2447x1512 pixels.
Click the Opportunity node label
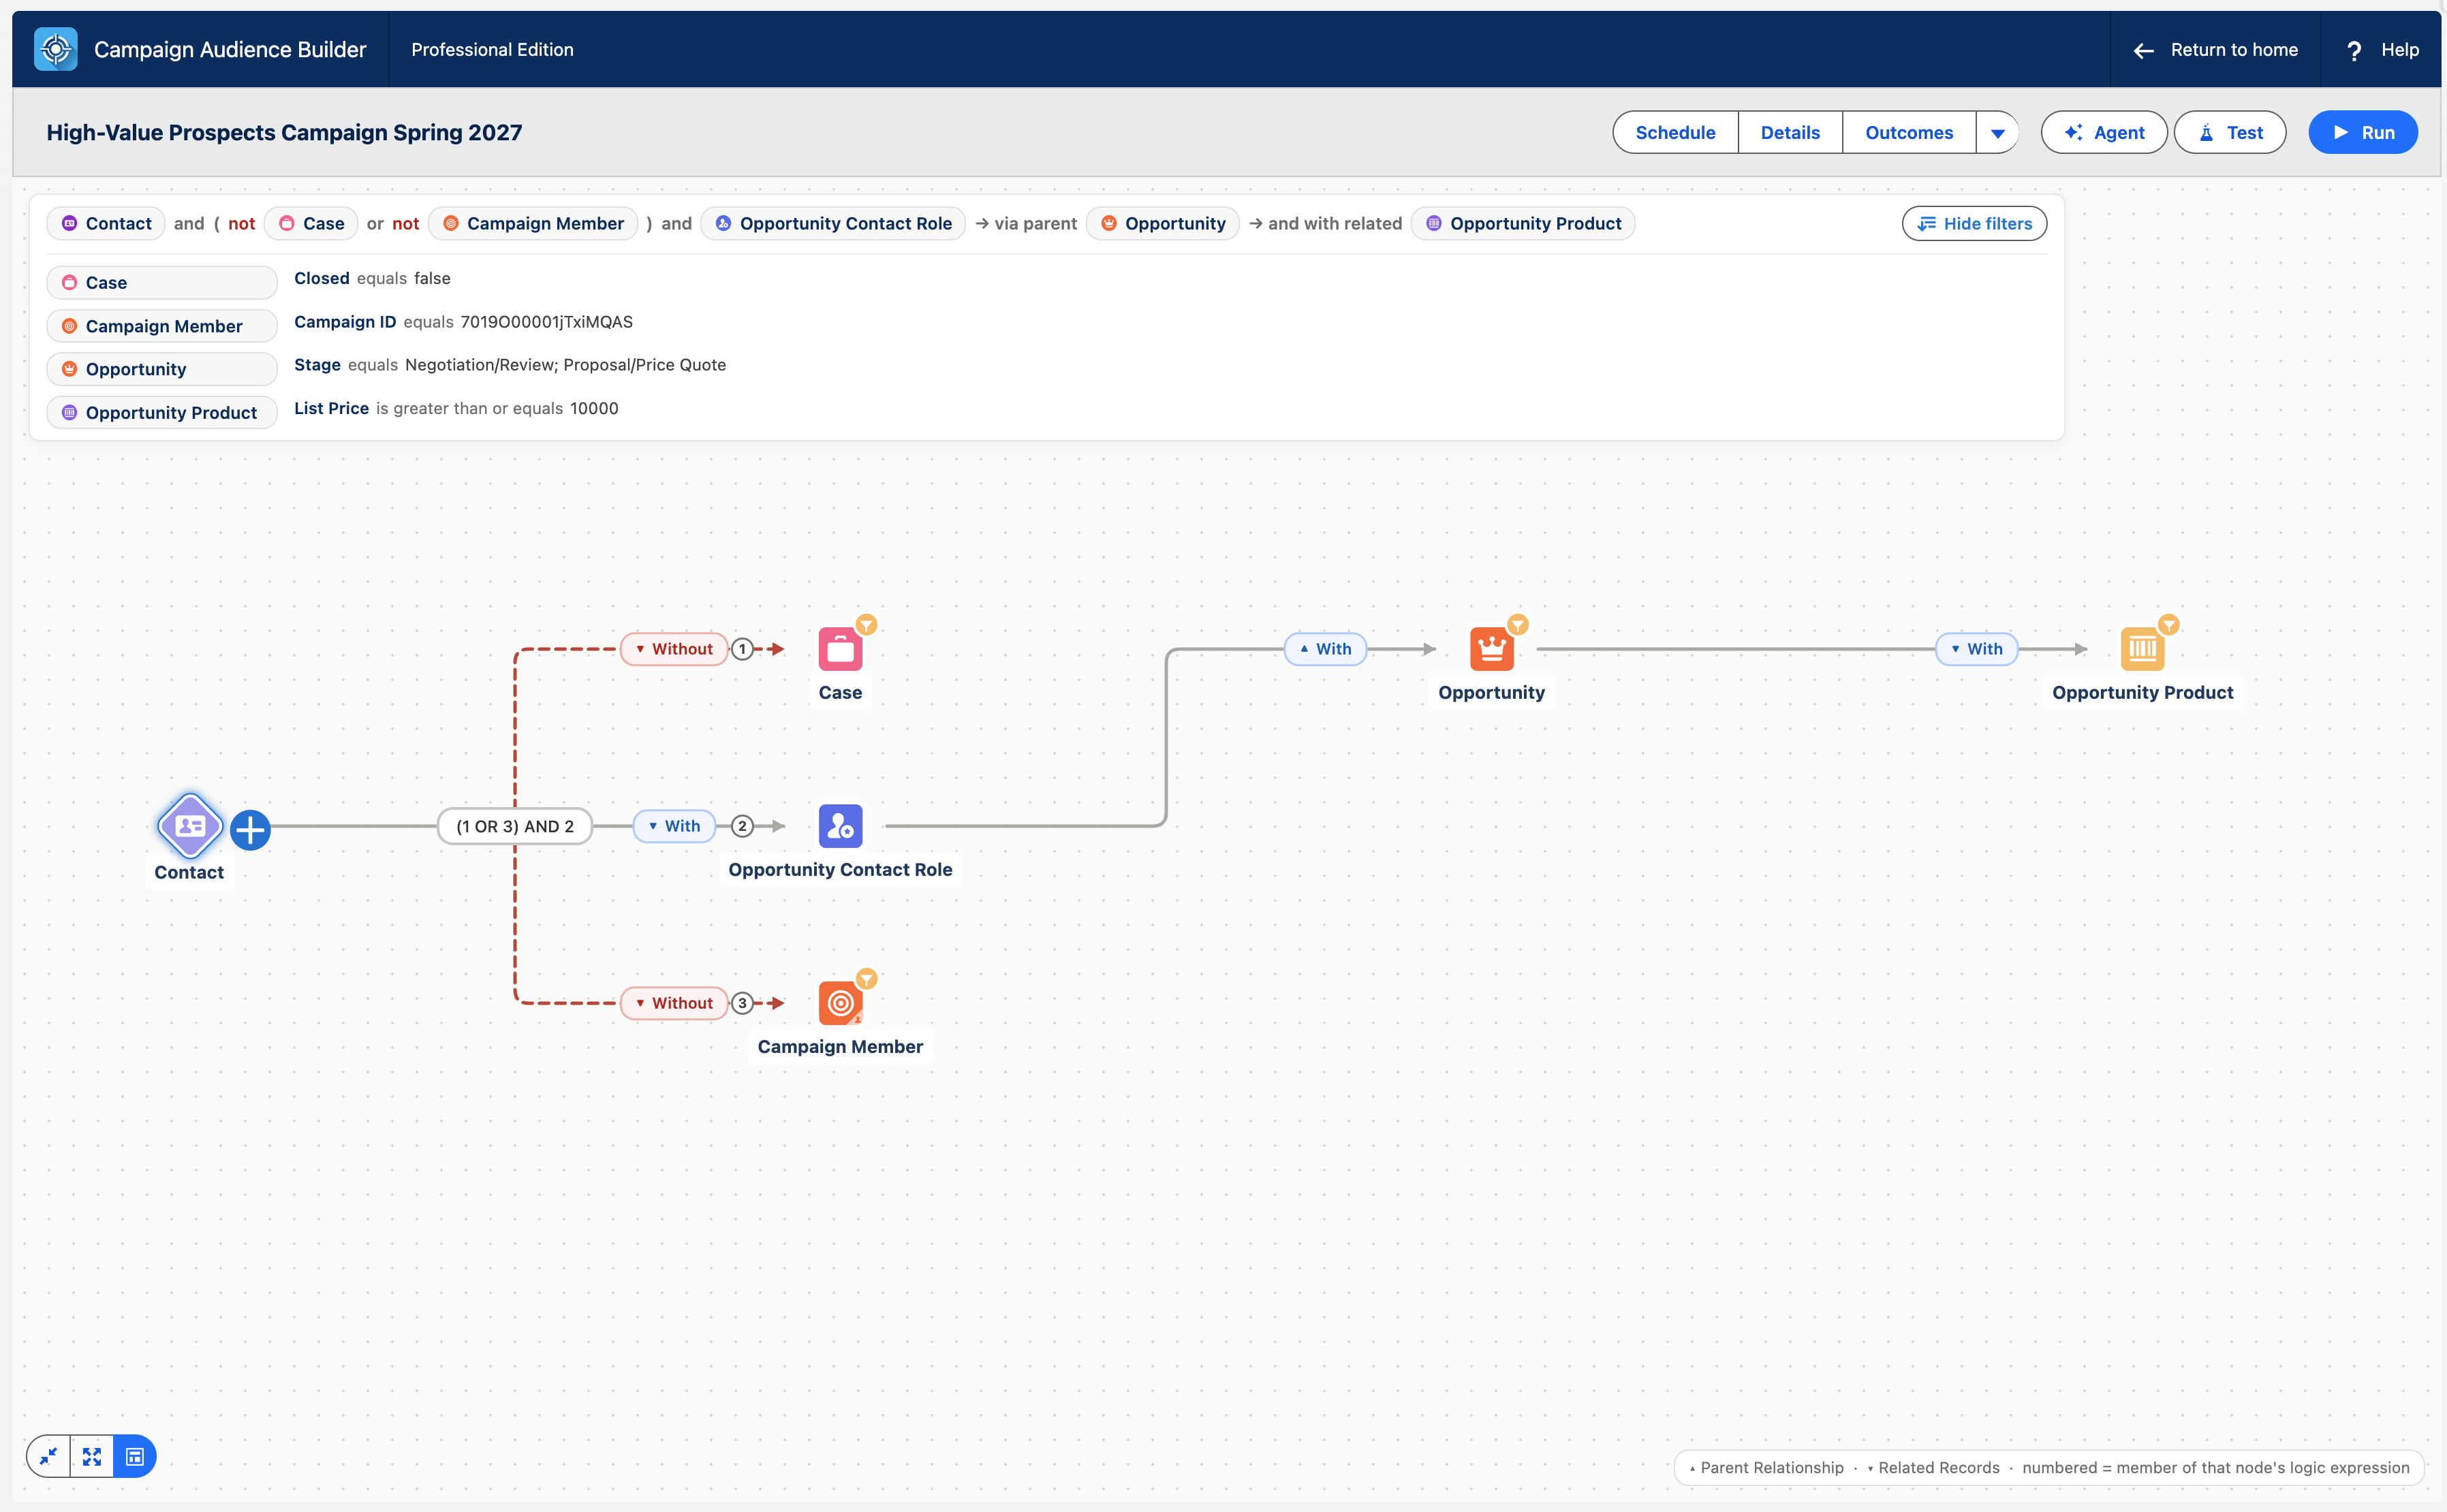pyautogui.click(x=1491, y=692)
